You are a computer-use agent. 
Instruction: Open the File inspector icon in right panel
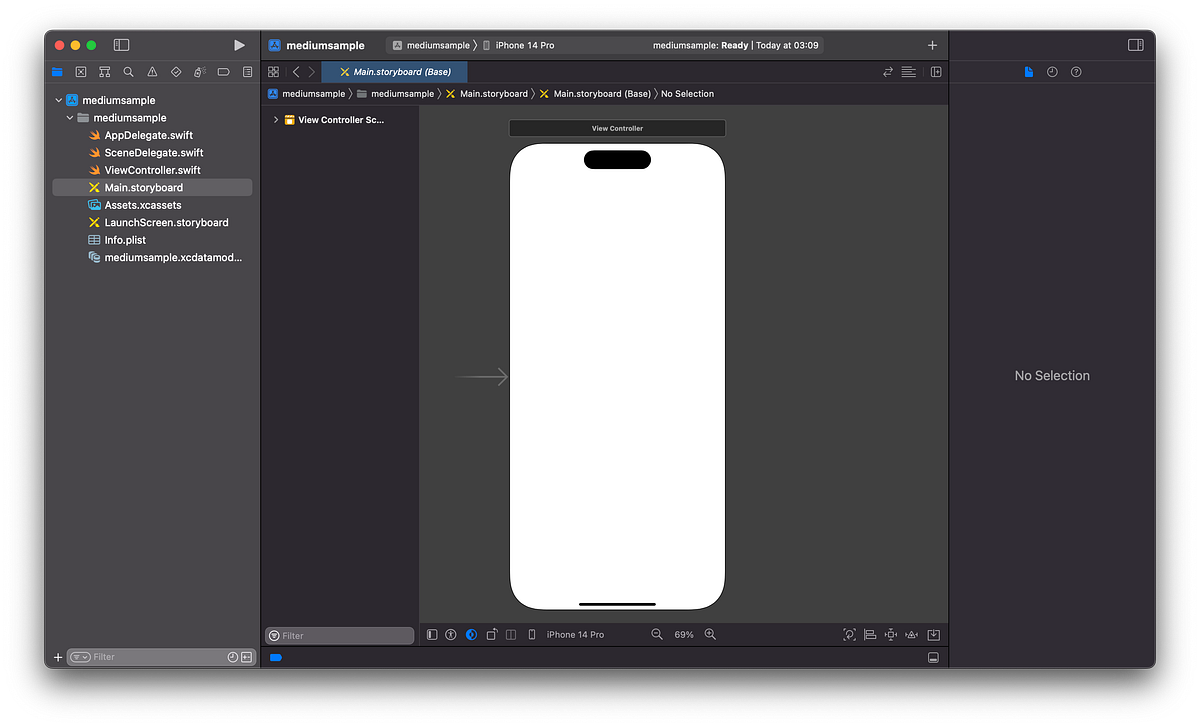[x=1029, y=71]
